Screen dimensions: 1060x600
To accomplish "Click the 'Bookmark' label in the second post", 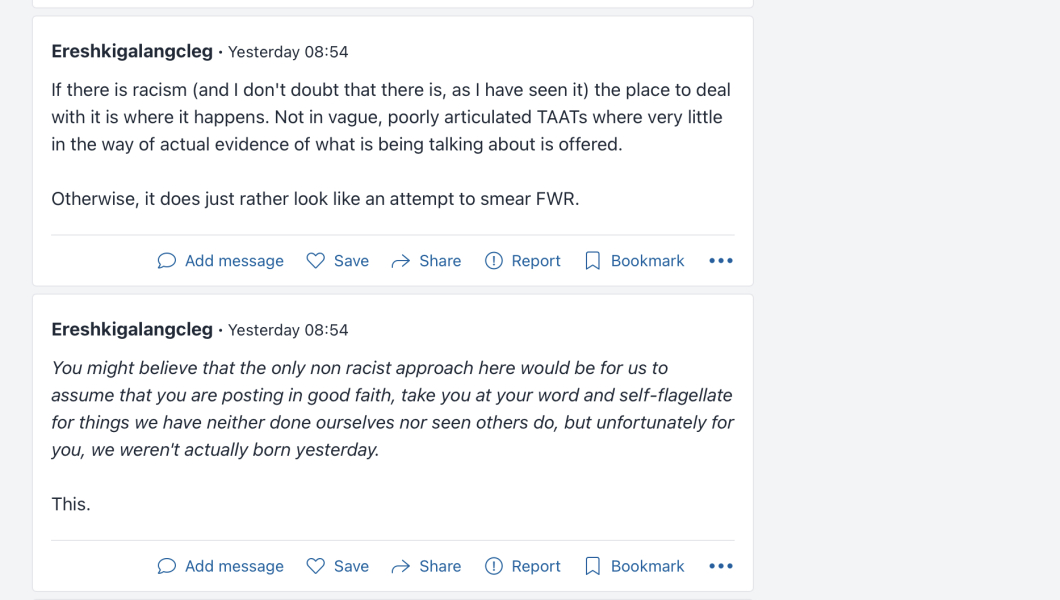I will pos(647,566).
